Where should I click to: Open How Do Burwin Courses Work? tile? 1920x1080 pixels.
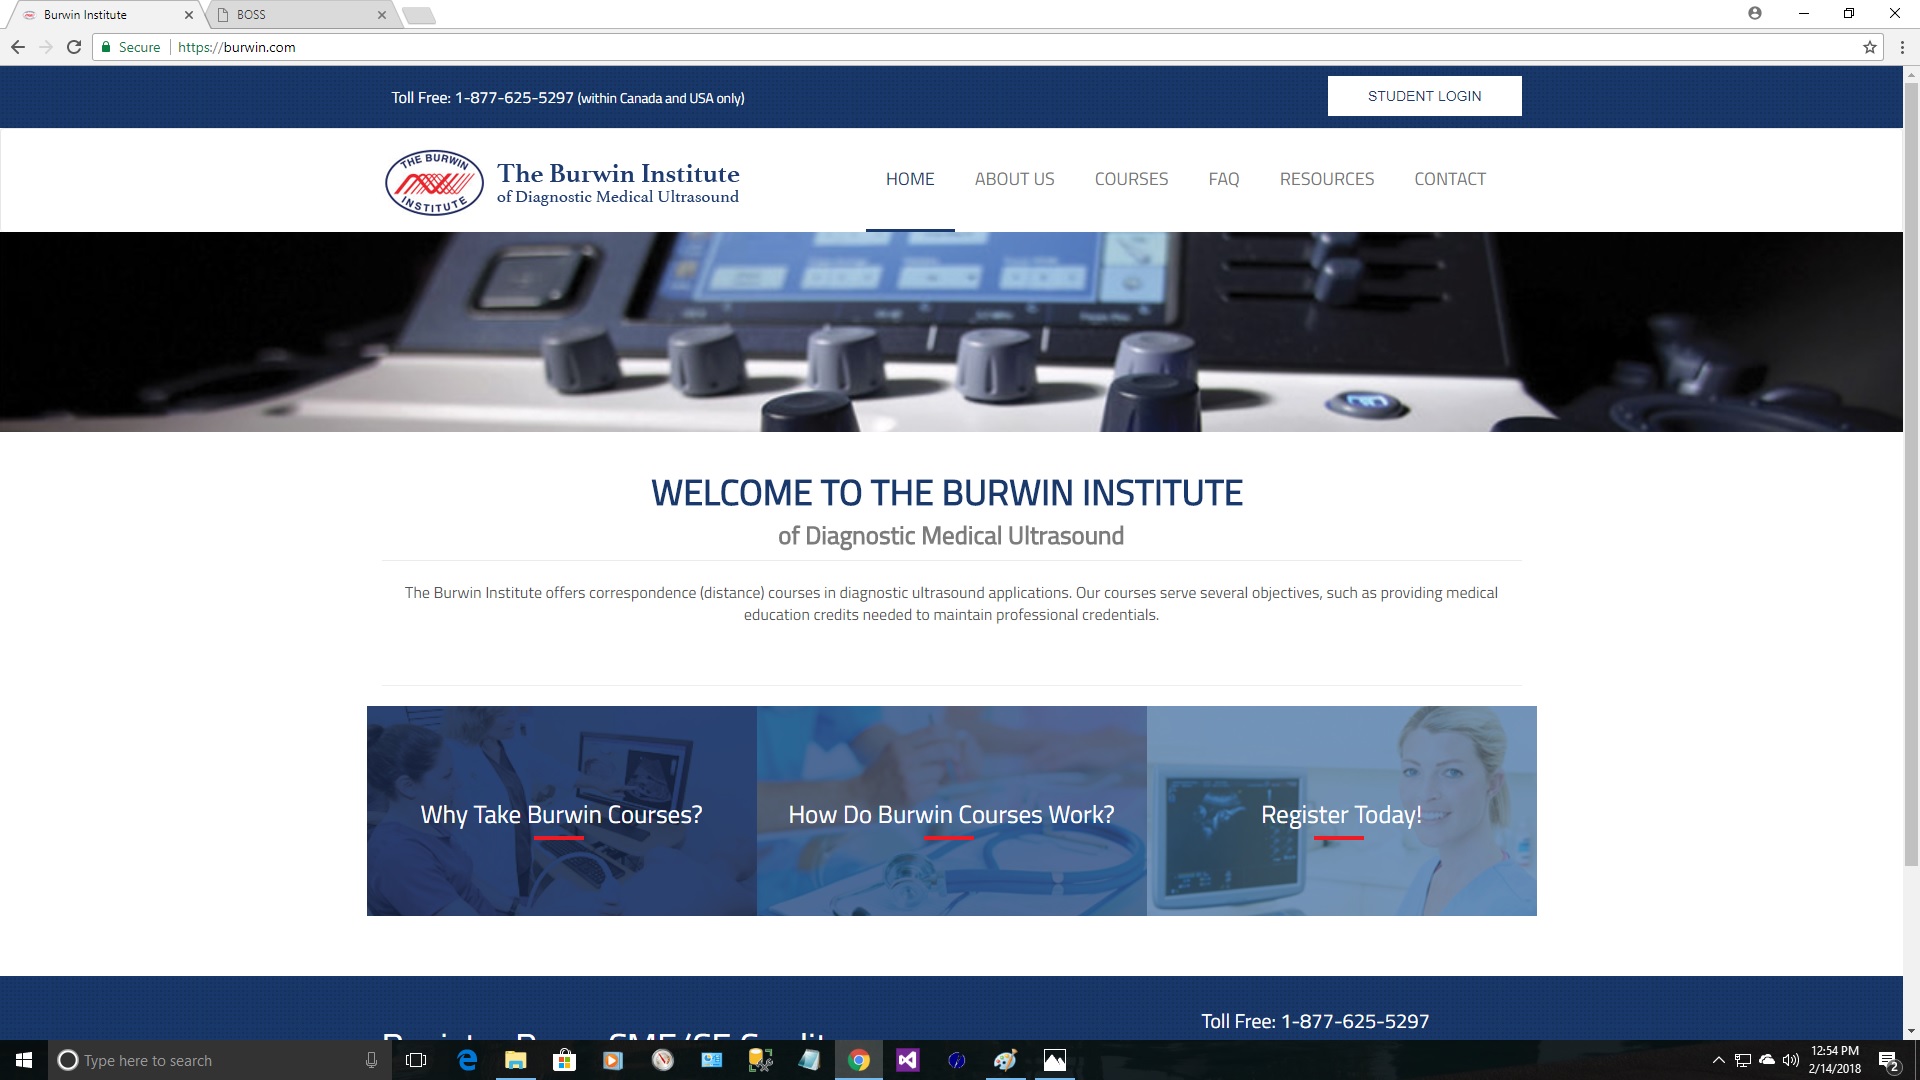[x=952, y=811]
